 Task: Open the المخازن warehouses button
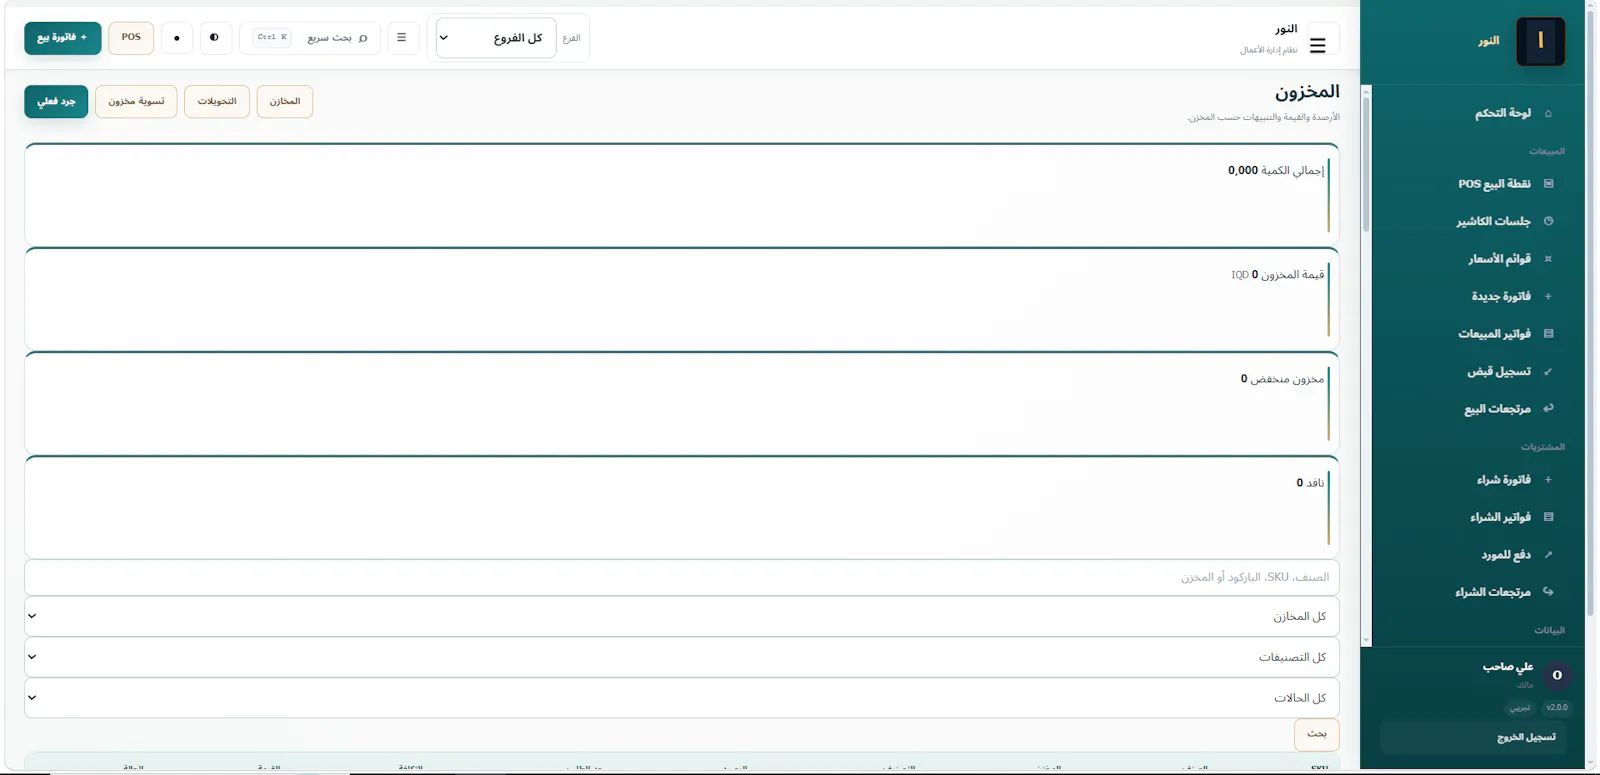[x=285, y=102]
